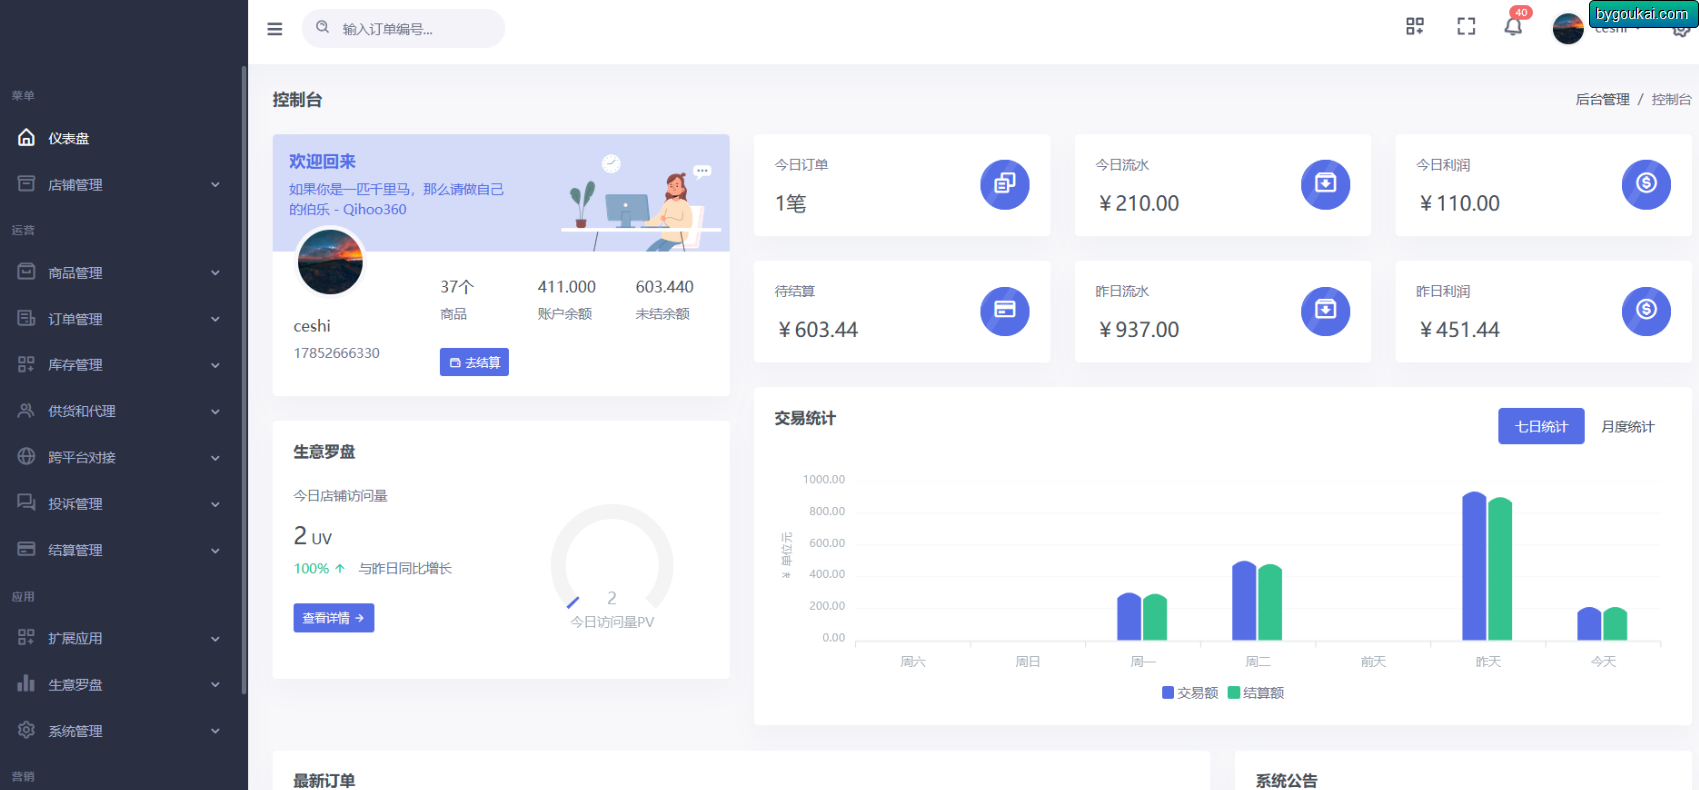Toggle the 结算额 legend swatch
1699x790 pixels.
pyautogui.click(x=1233, y=692)
